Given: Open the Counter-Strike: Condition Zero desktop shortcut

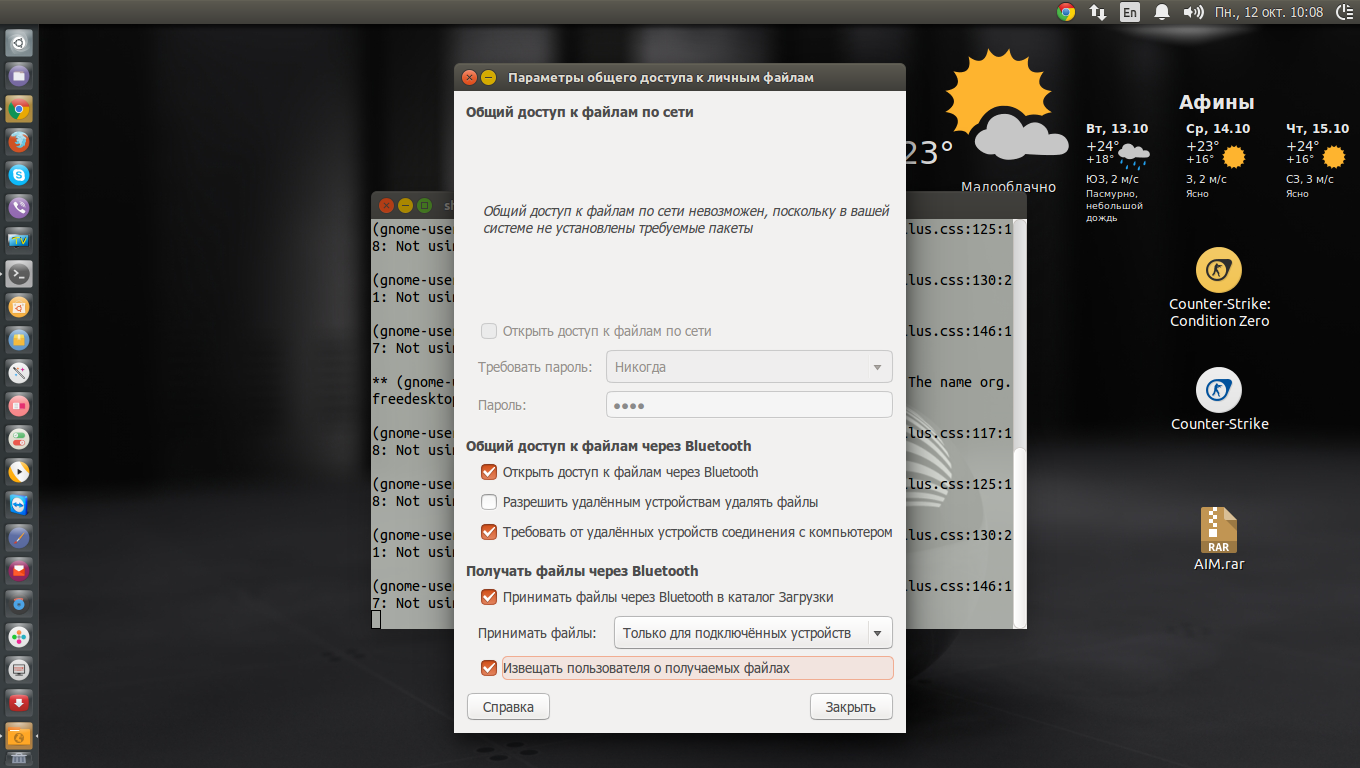Looking at the screenshot, I should tap(1219, 271).
